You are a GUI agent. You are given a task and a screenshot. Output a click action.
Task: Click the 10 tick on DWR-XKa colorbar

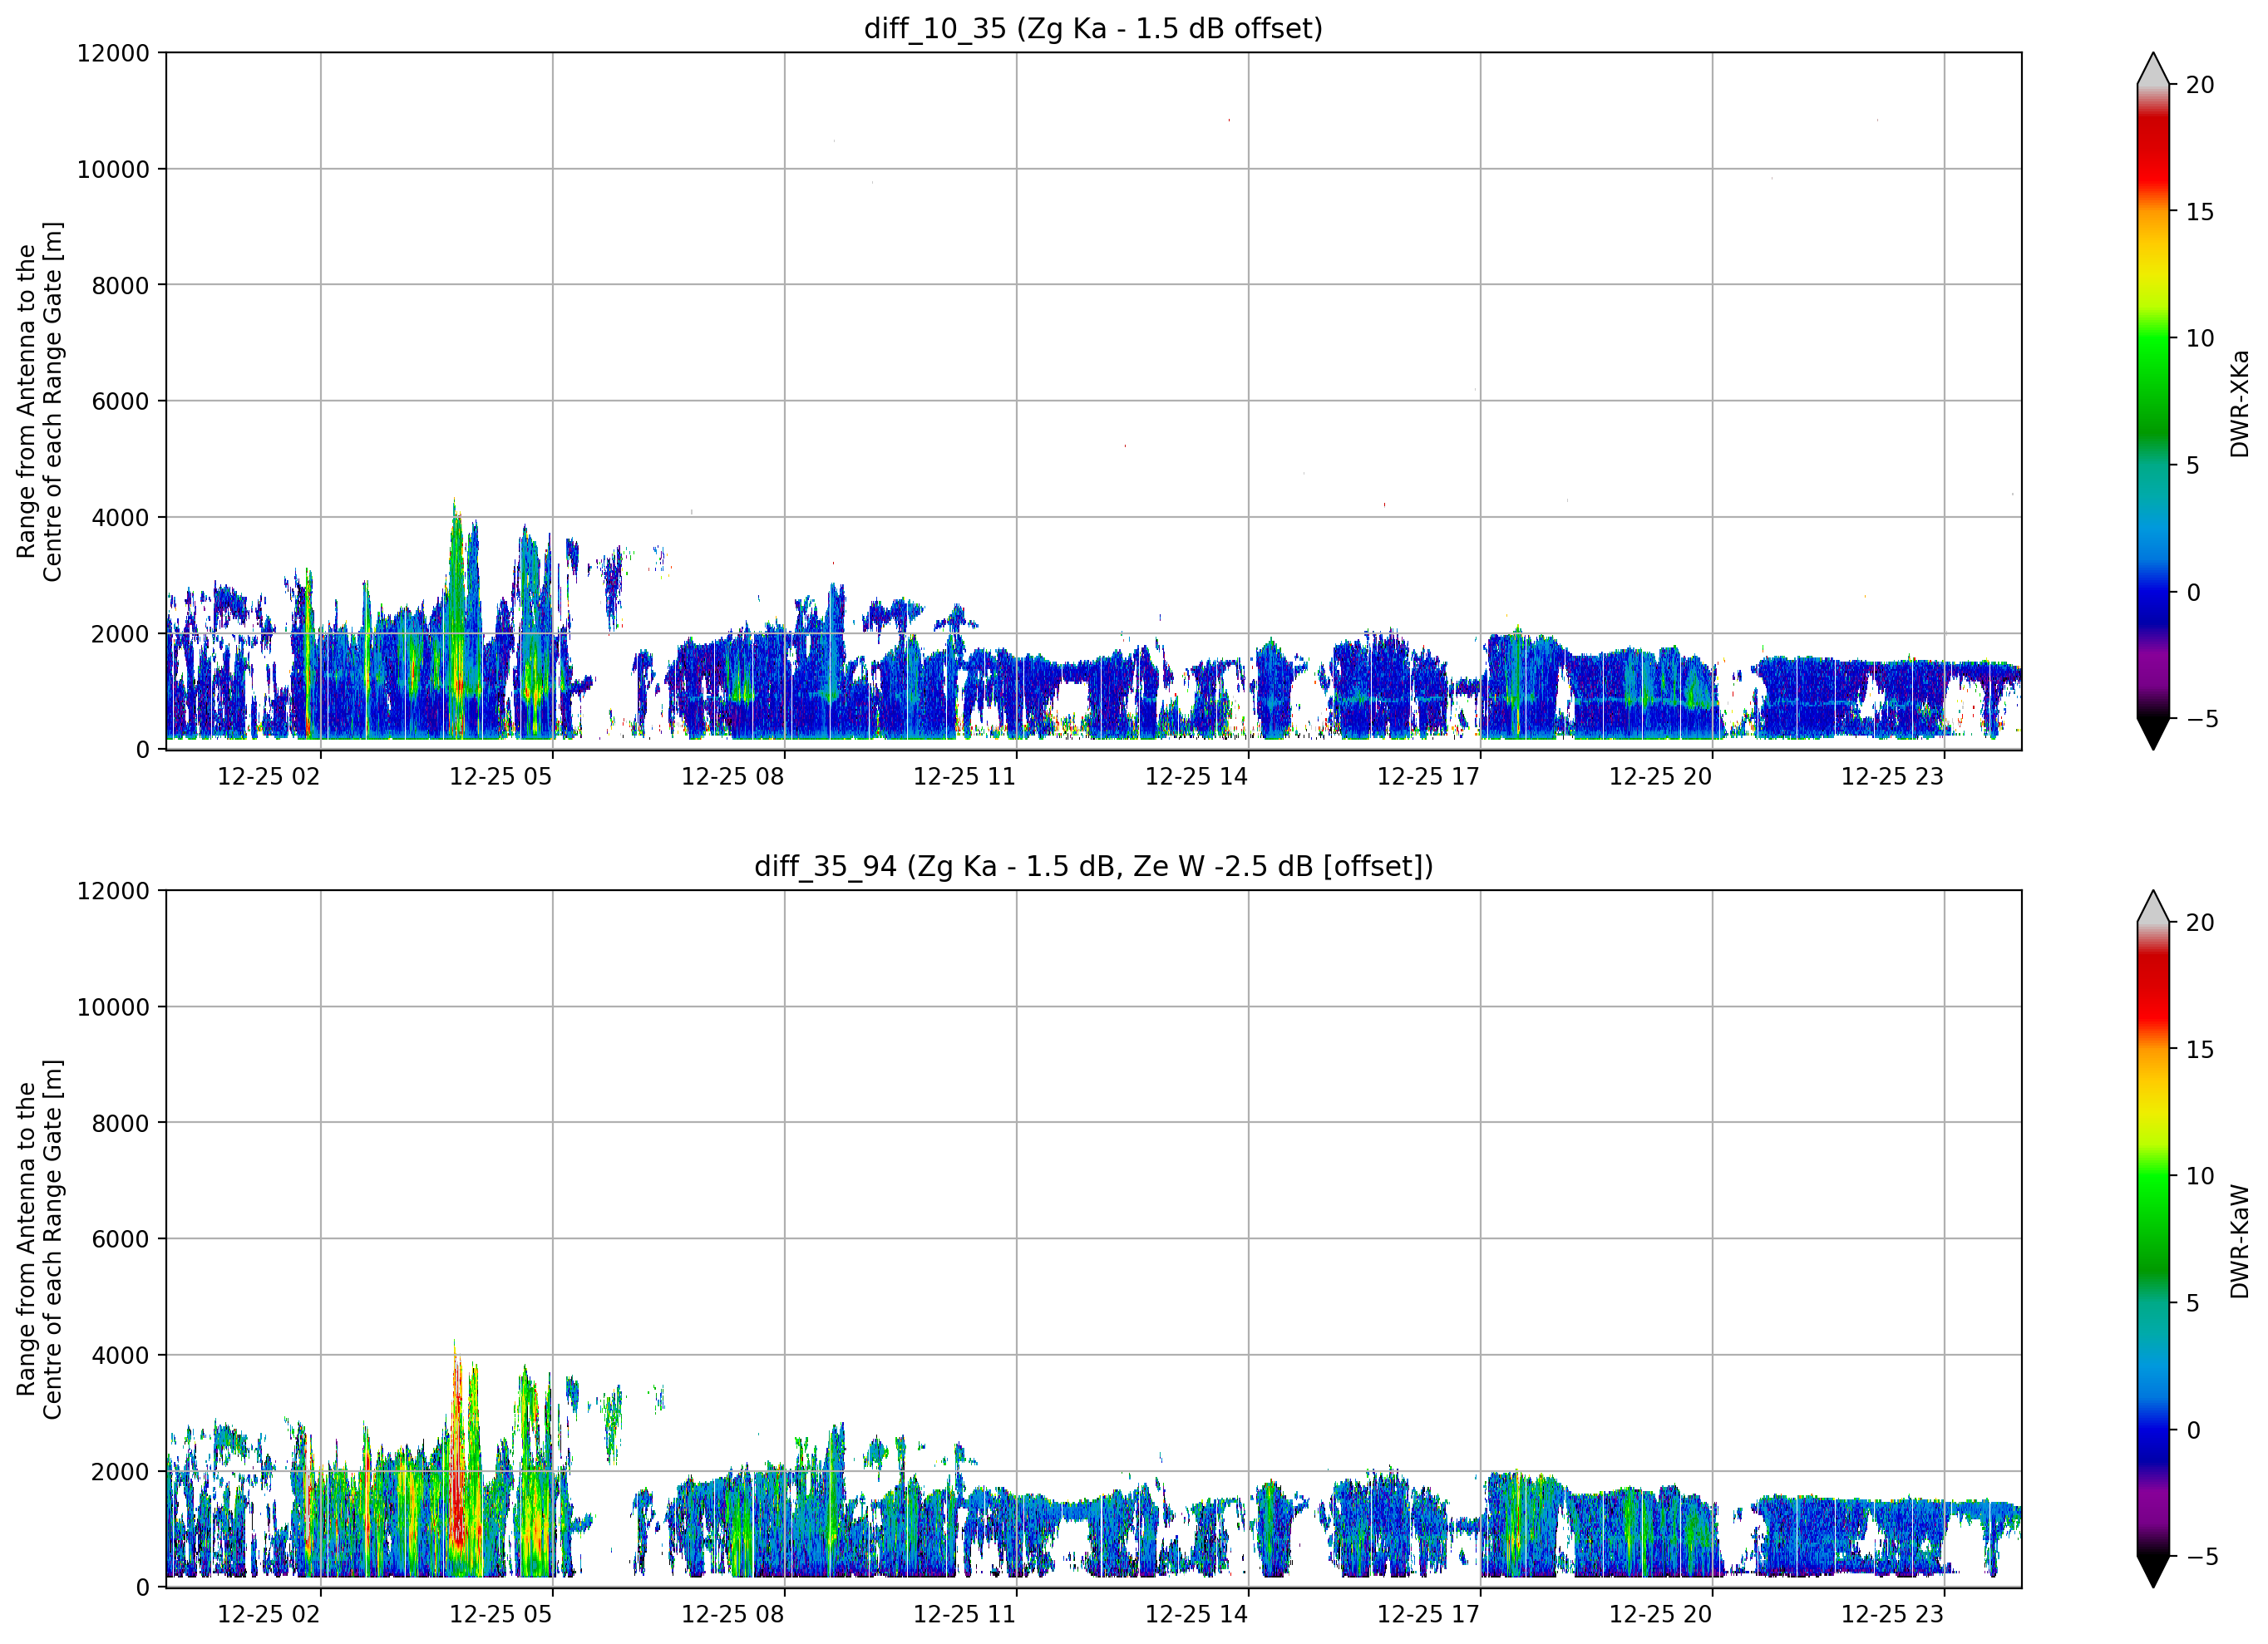(x=2199, y=339)
